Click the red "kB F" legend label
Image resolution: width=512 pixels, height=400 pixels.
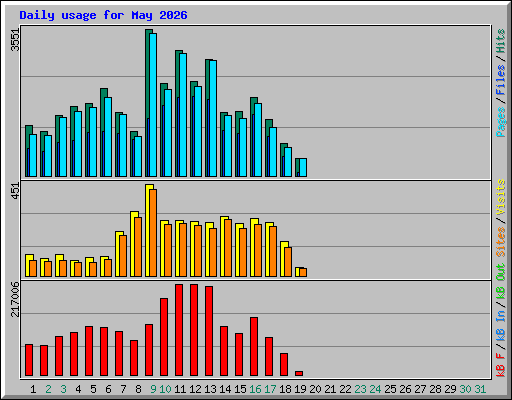pos(501,365)
